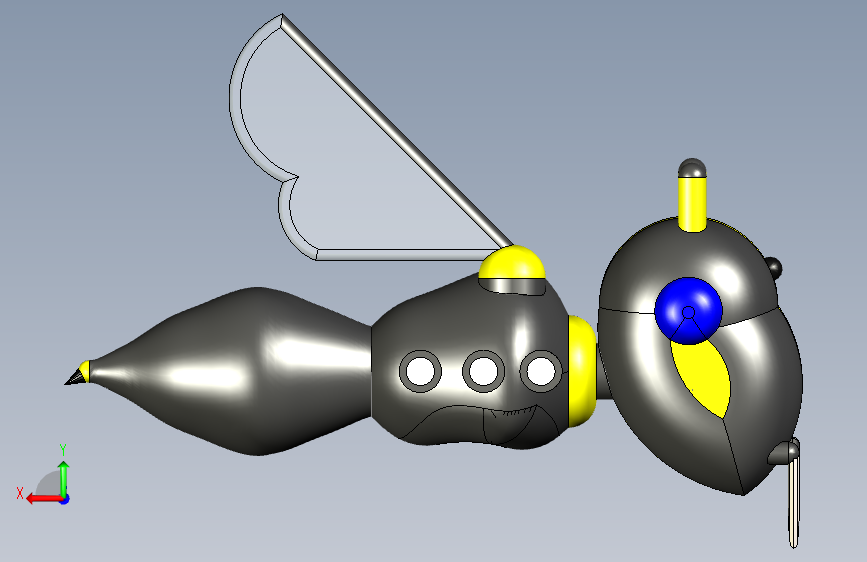The width and height of the screenshot is (867, 562).
Task: Pick the black stinger tip at the tail
Action: coord(76,378)
